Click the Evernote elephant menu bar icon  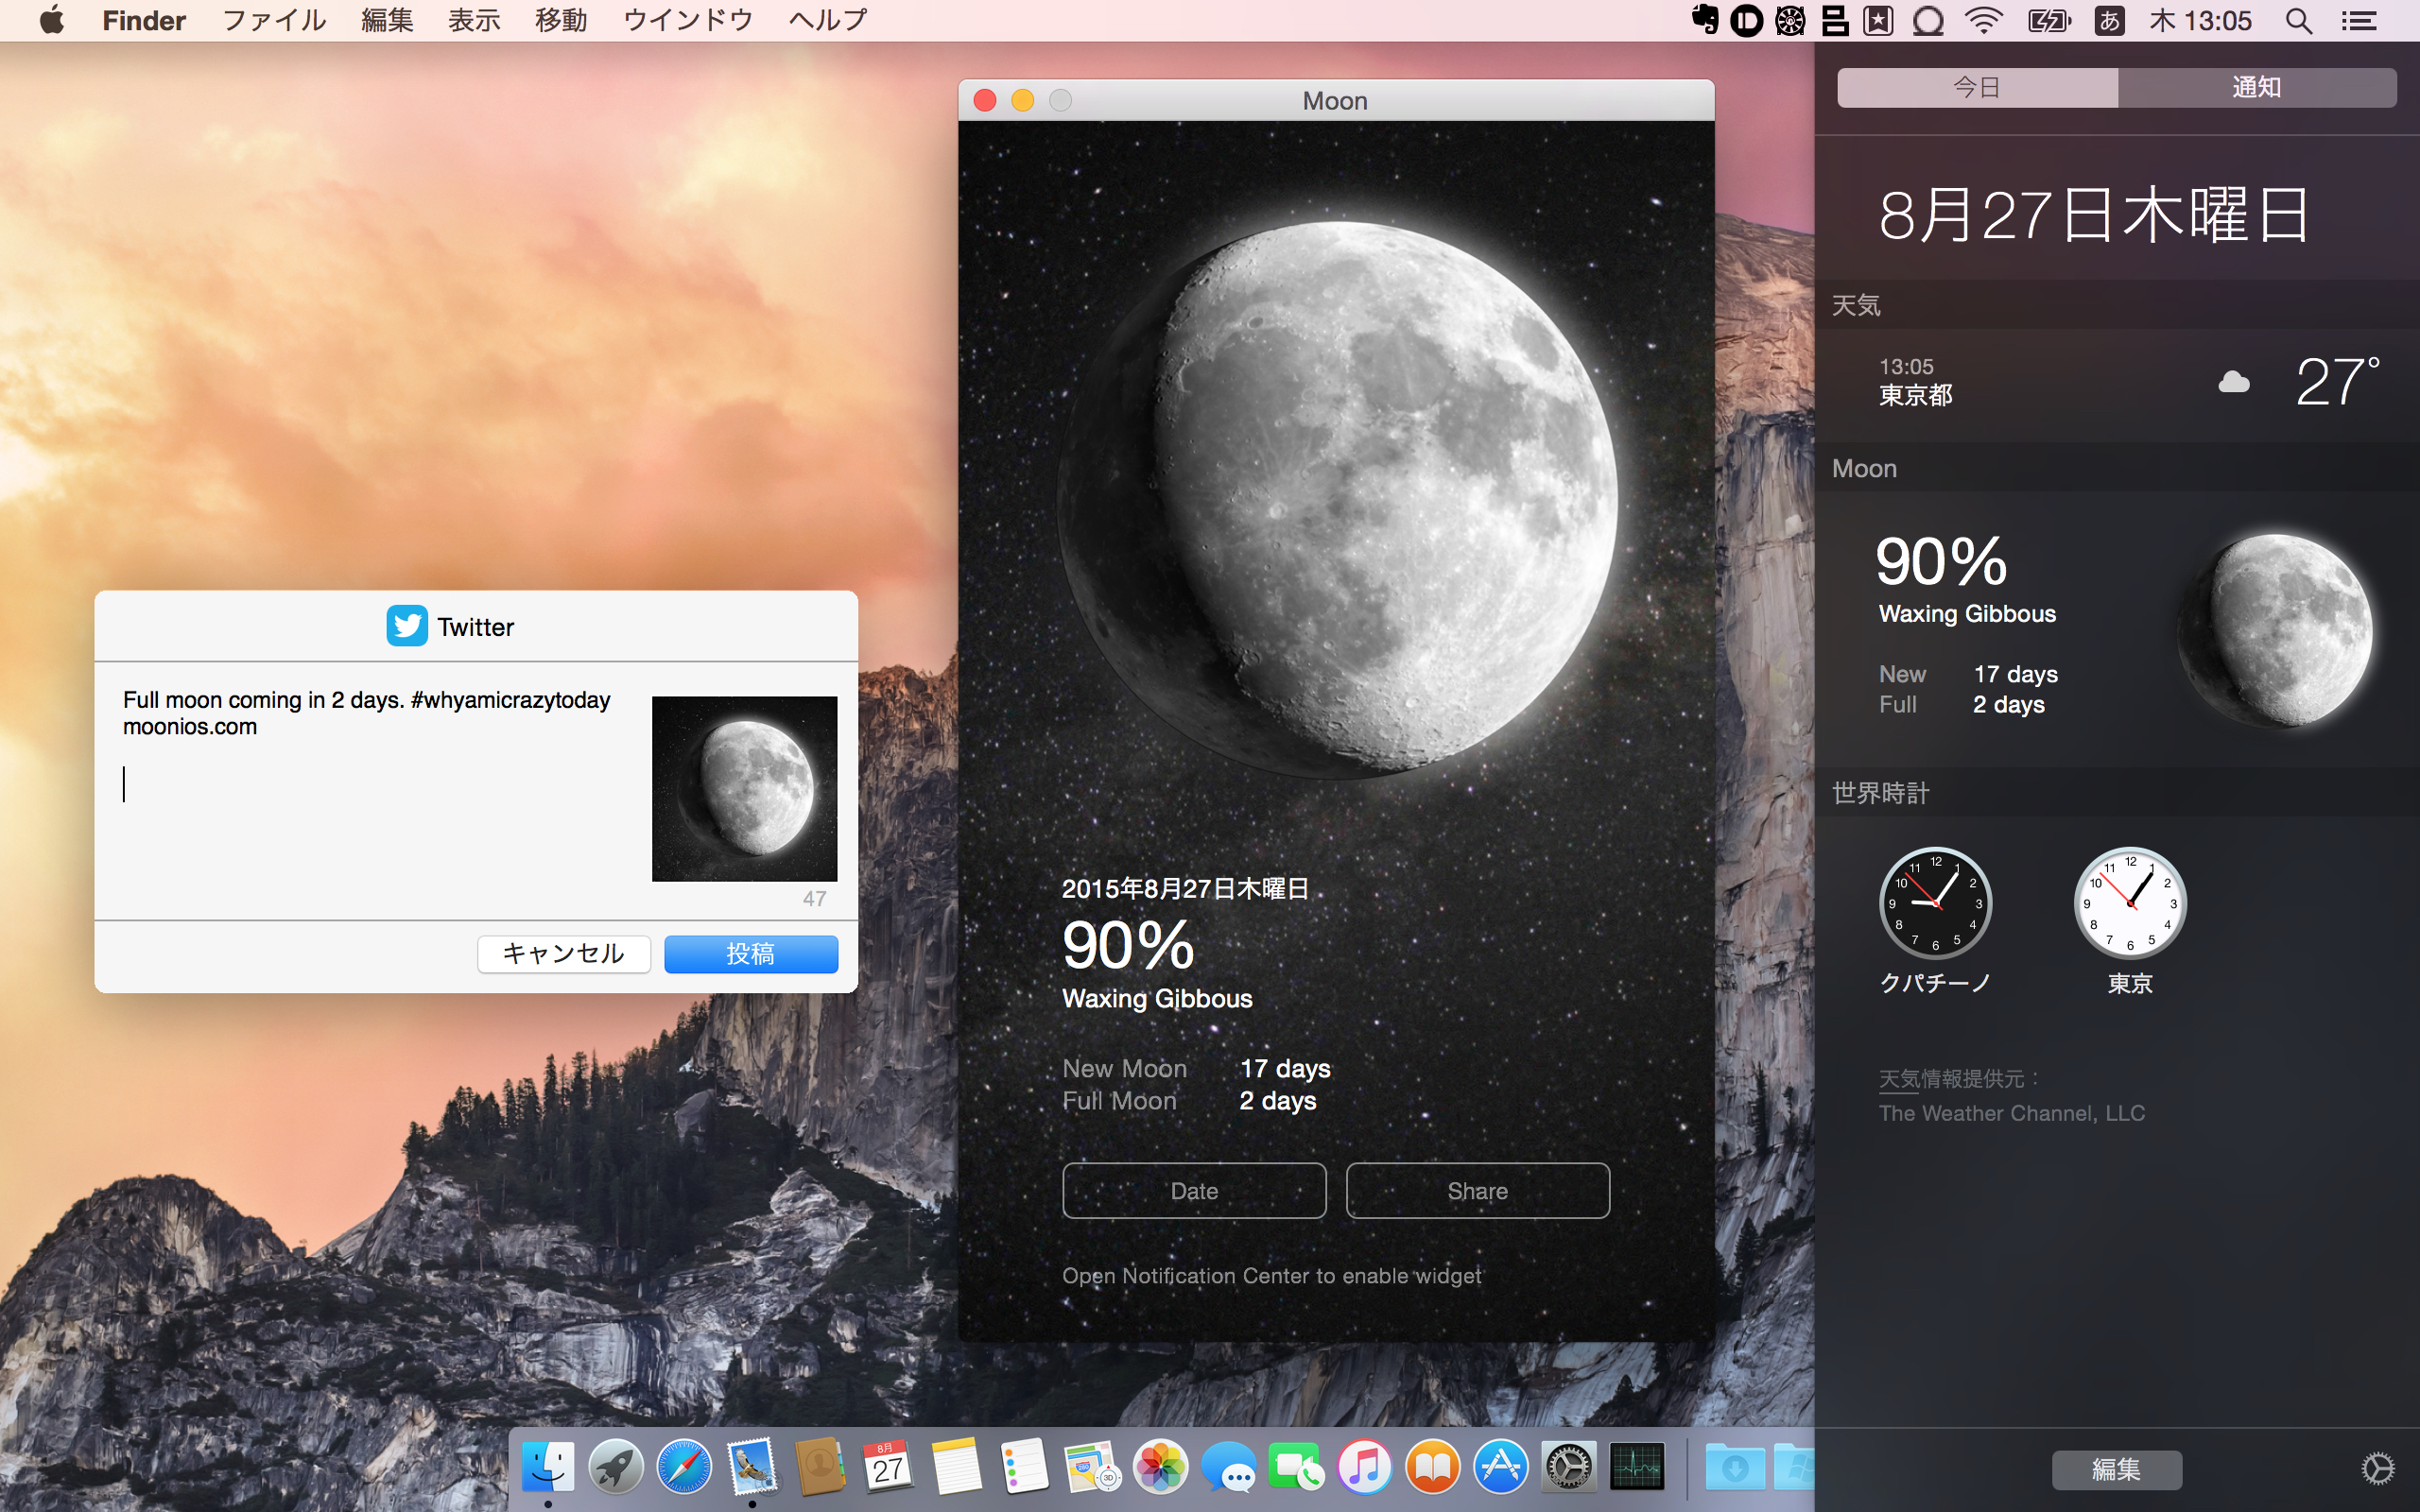click(x=1704, y=20)
